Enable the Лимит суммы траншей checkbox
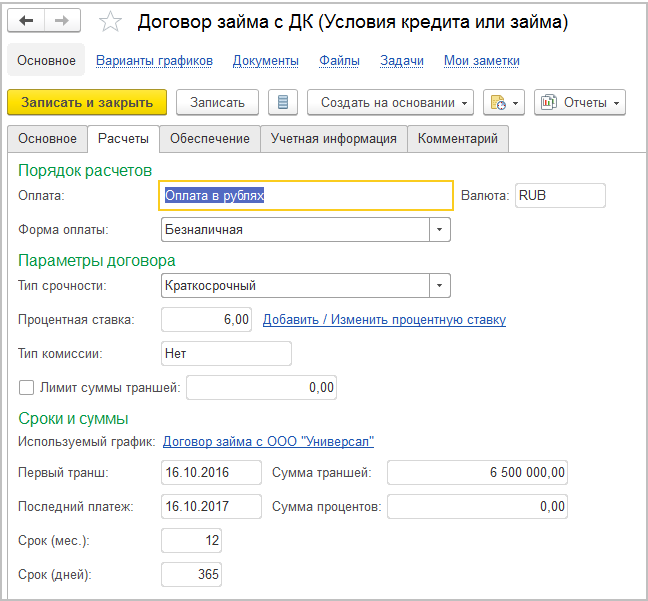The width and height of the screenshot is (648, 601). 26,387
